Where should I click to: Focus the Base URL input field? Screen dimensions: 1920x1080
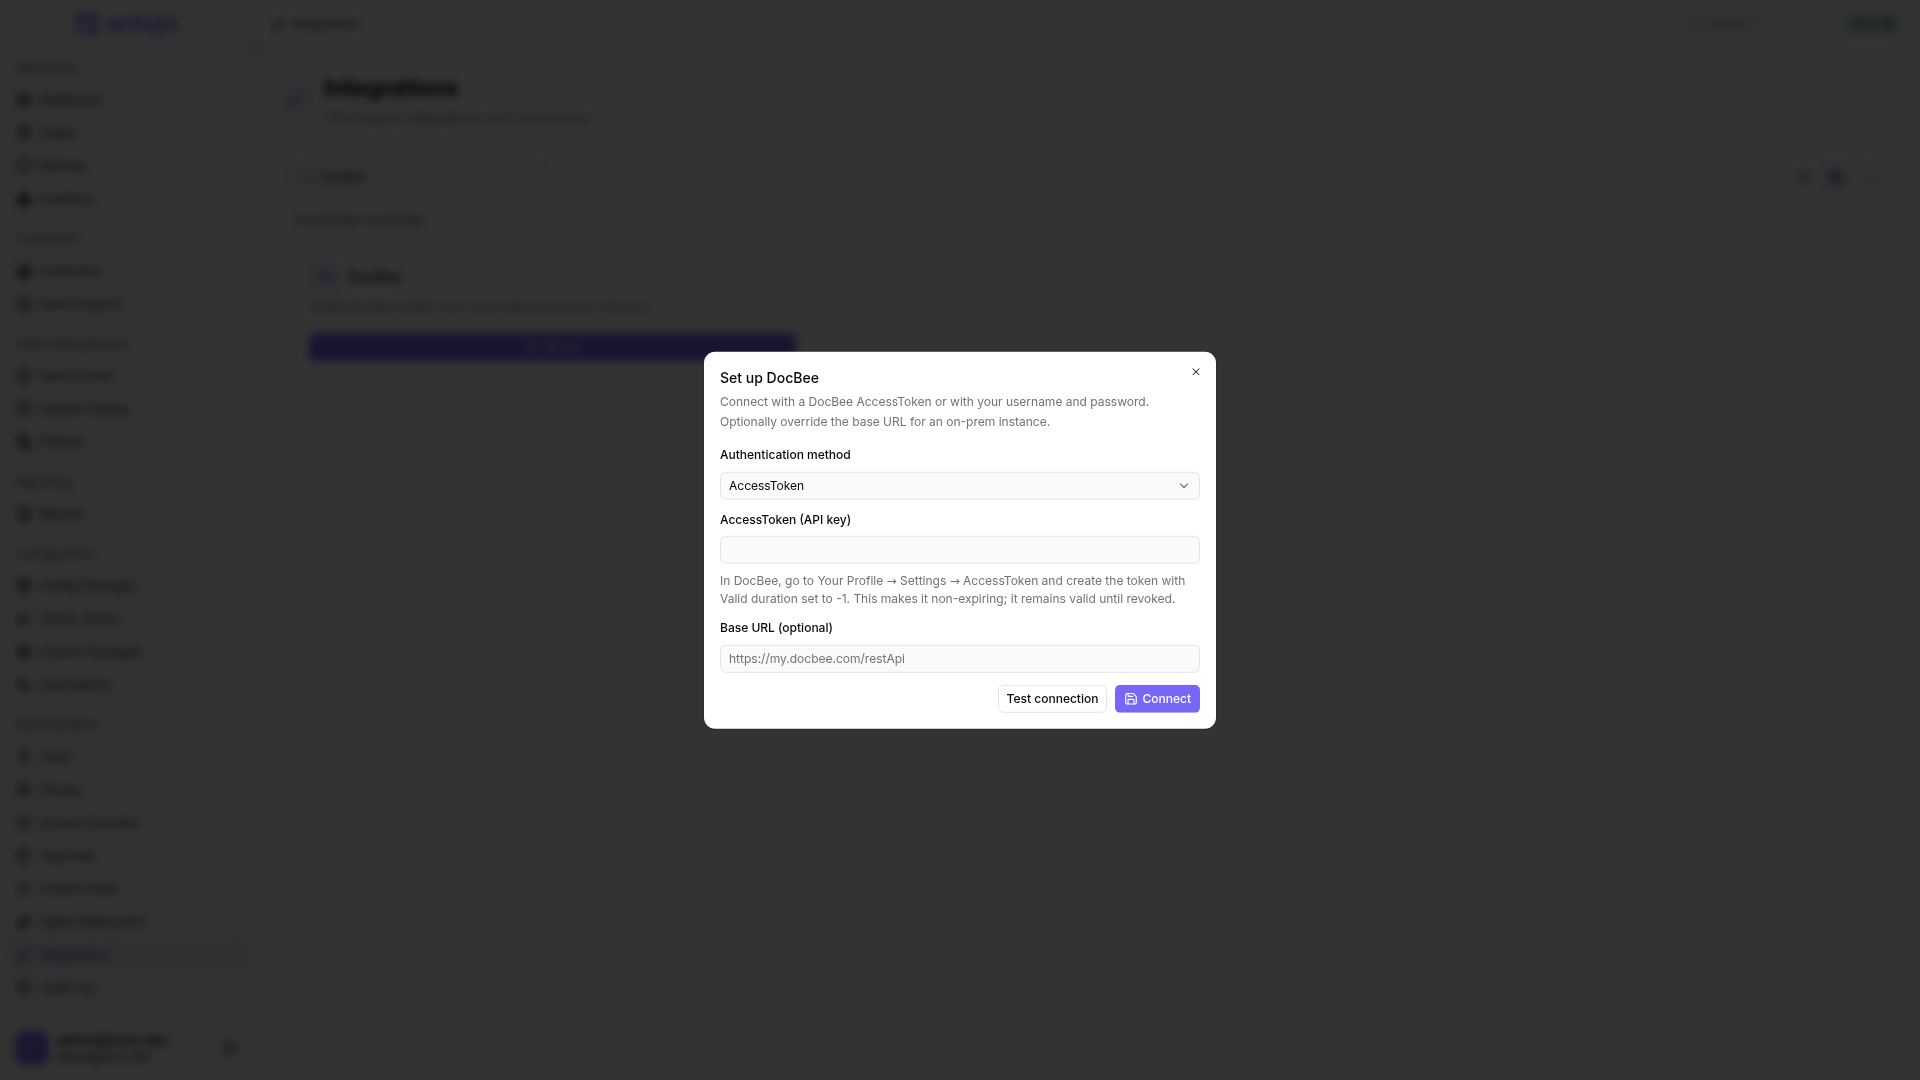(959, 659)
